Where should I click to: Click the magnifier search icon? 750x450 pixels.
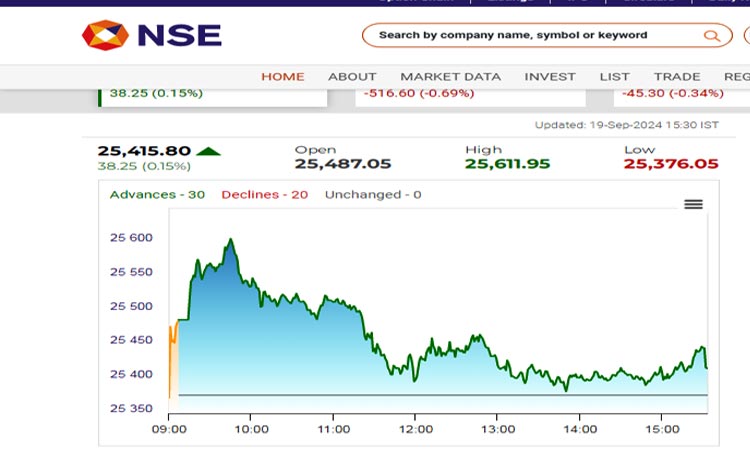point(712,35)
